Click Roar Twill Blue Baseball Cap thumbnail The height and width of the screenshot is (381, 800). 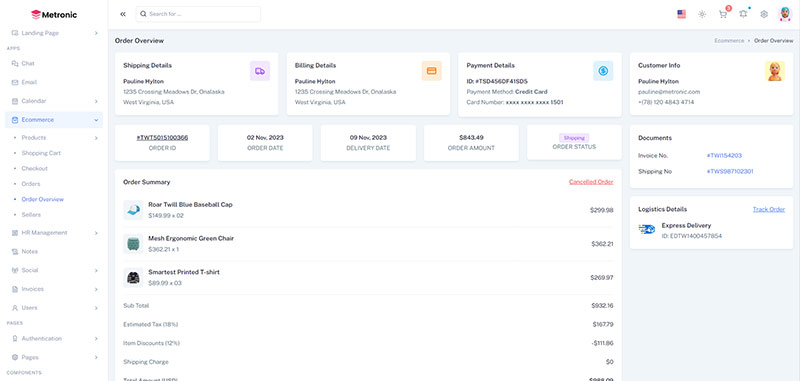coord(133,210)
